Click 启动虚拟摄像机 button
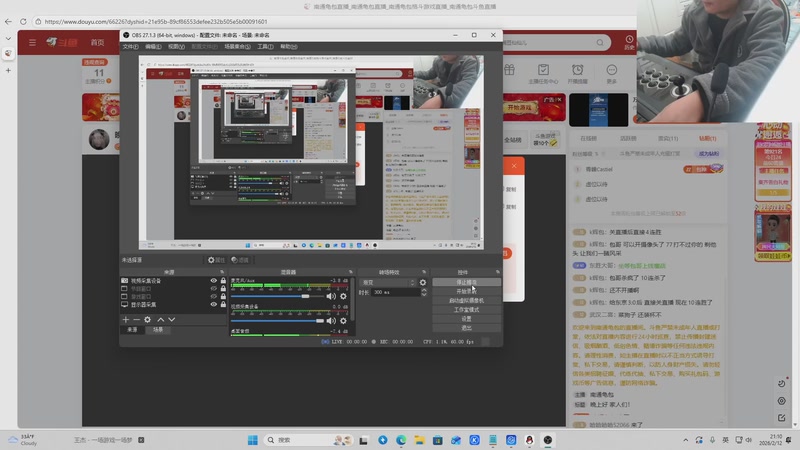800x450 pixels. pyautogui.click(x=466, y=301)
